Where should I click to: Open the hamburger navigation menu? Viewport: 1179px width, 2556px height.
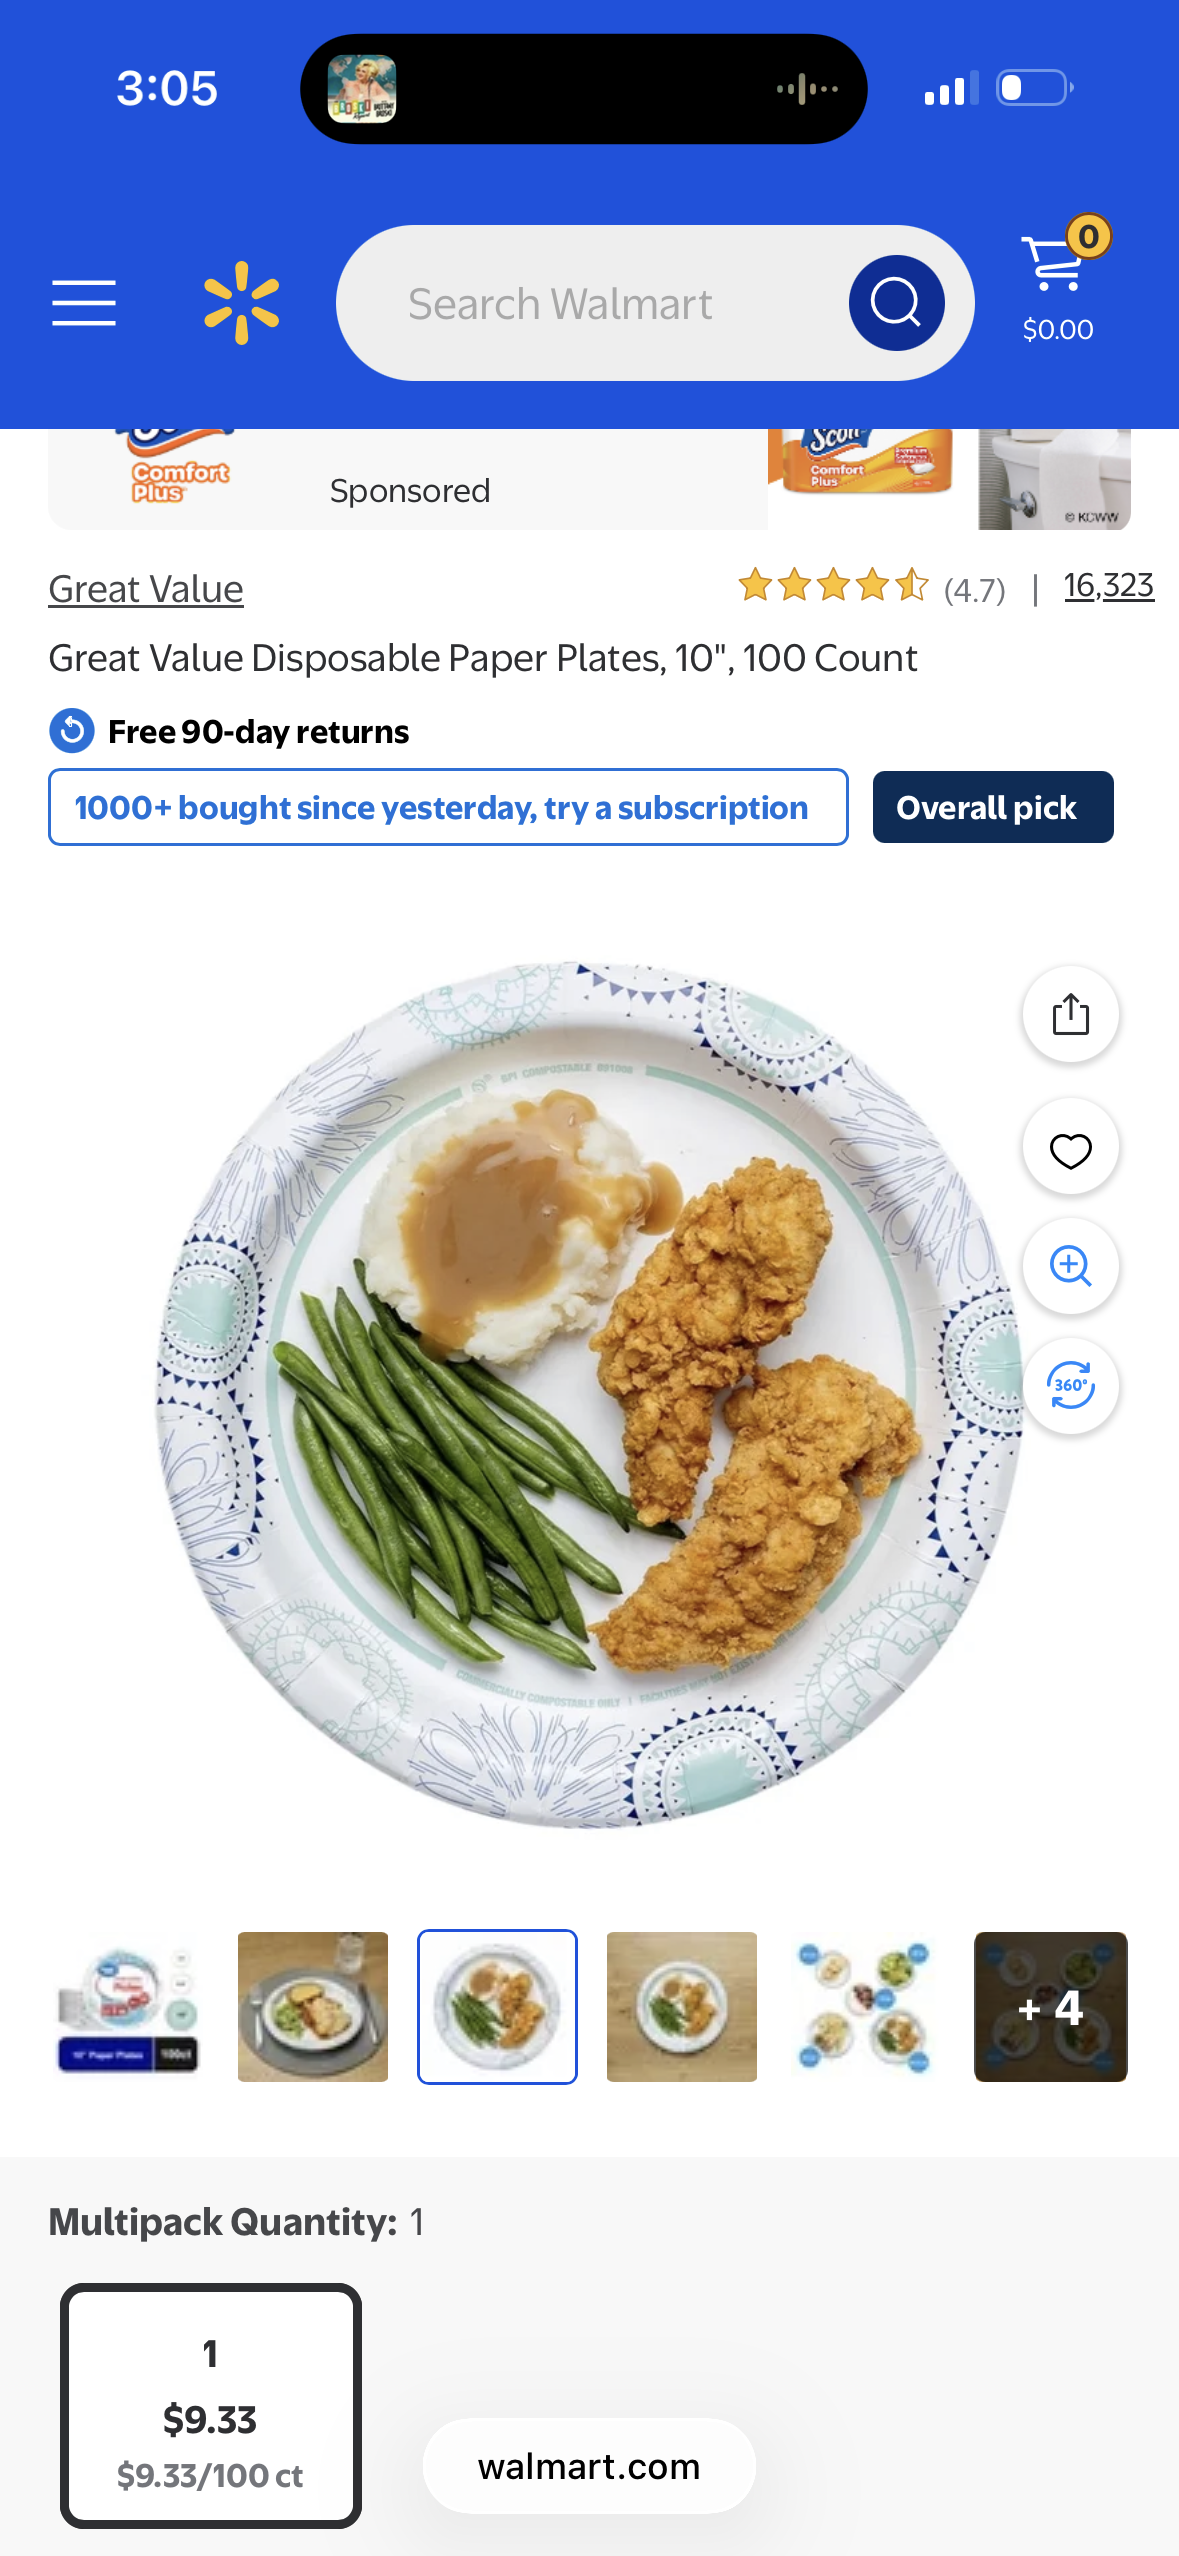84,303
